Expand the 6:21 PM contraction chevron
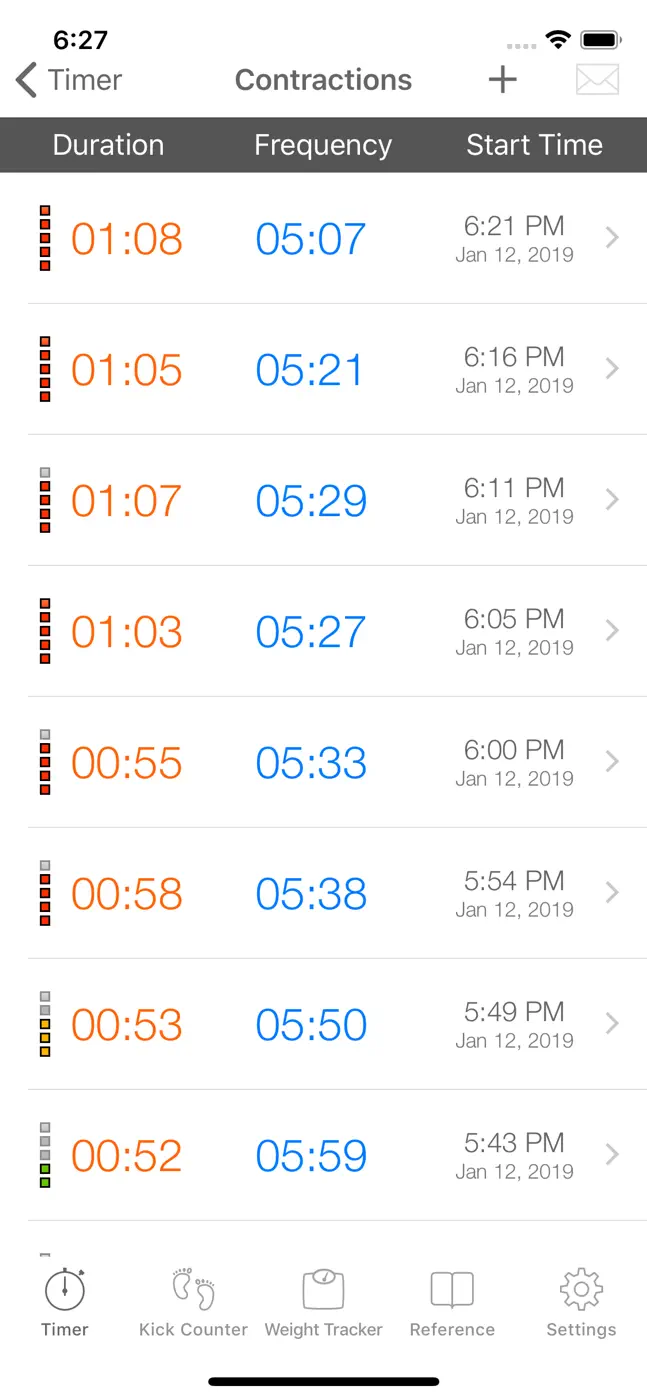 [x=612, y=238]
